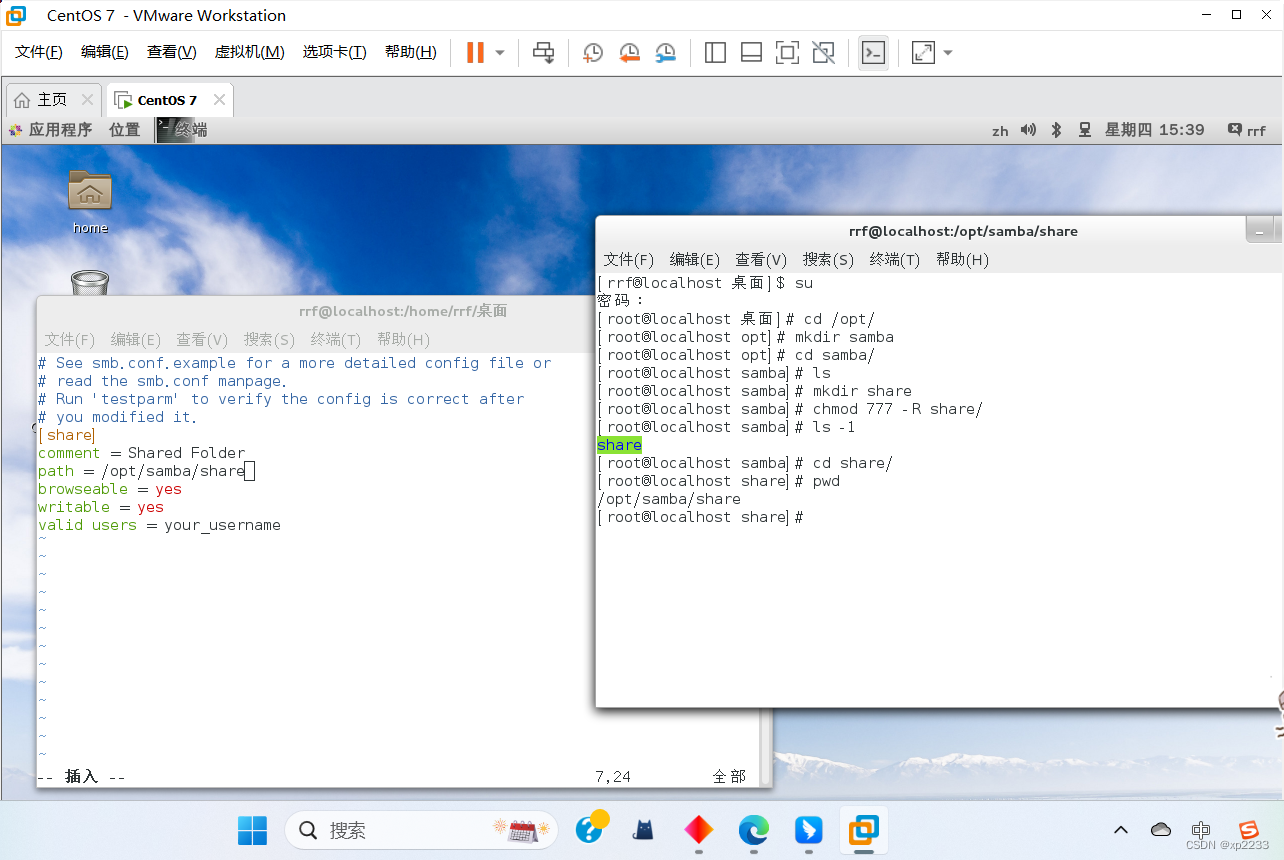Click the OneDrive cloud tray icon
Viewport: 1284px width, 860px height.
pos(1161,830)
